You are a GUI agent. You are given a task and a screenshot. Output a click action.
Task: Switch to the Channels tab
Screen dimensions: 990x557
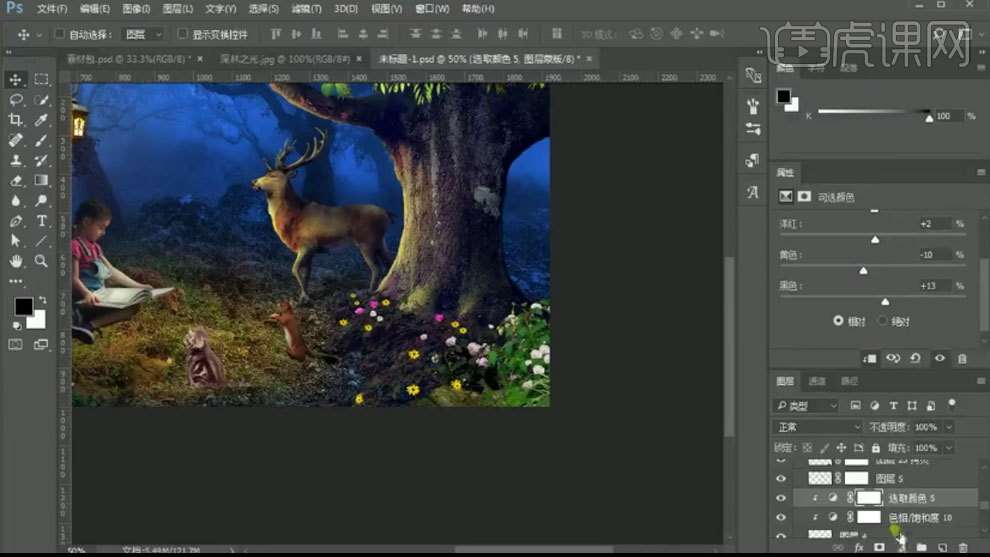click(817, 381)
